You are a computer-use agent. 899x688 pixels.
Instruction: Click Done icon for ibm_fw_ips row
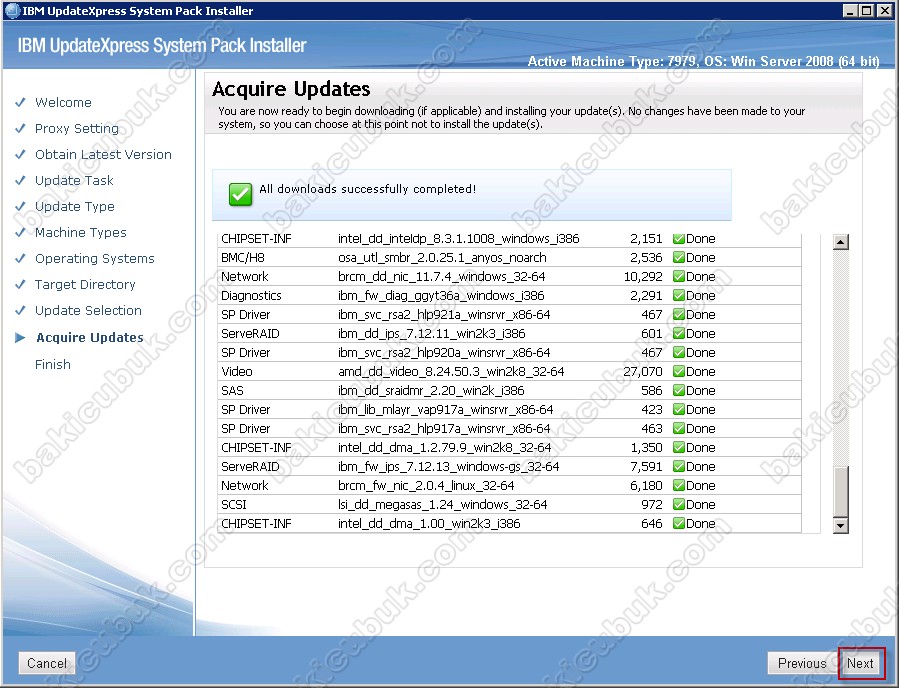(x=679, y=466)
